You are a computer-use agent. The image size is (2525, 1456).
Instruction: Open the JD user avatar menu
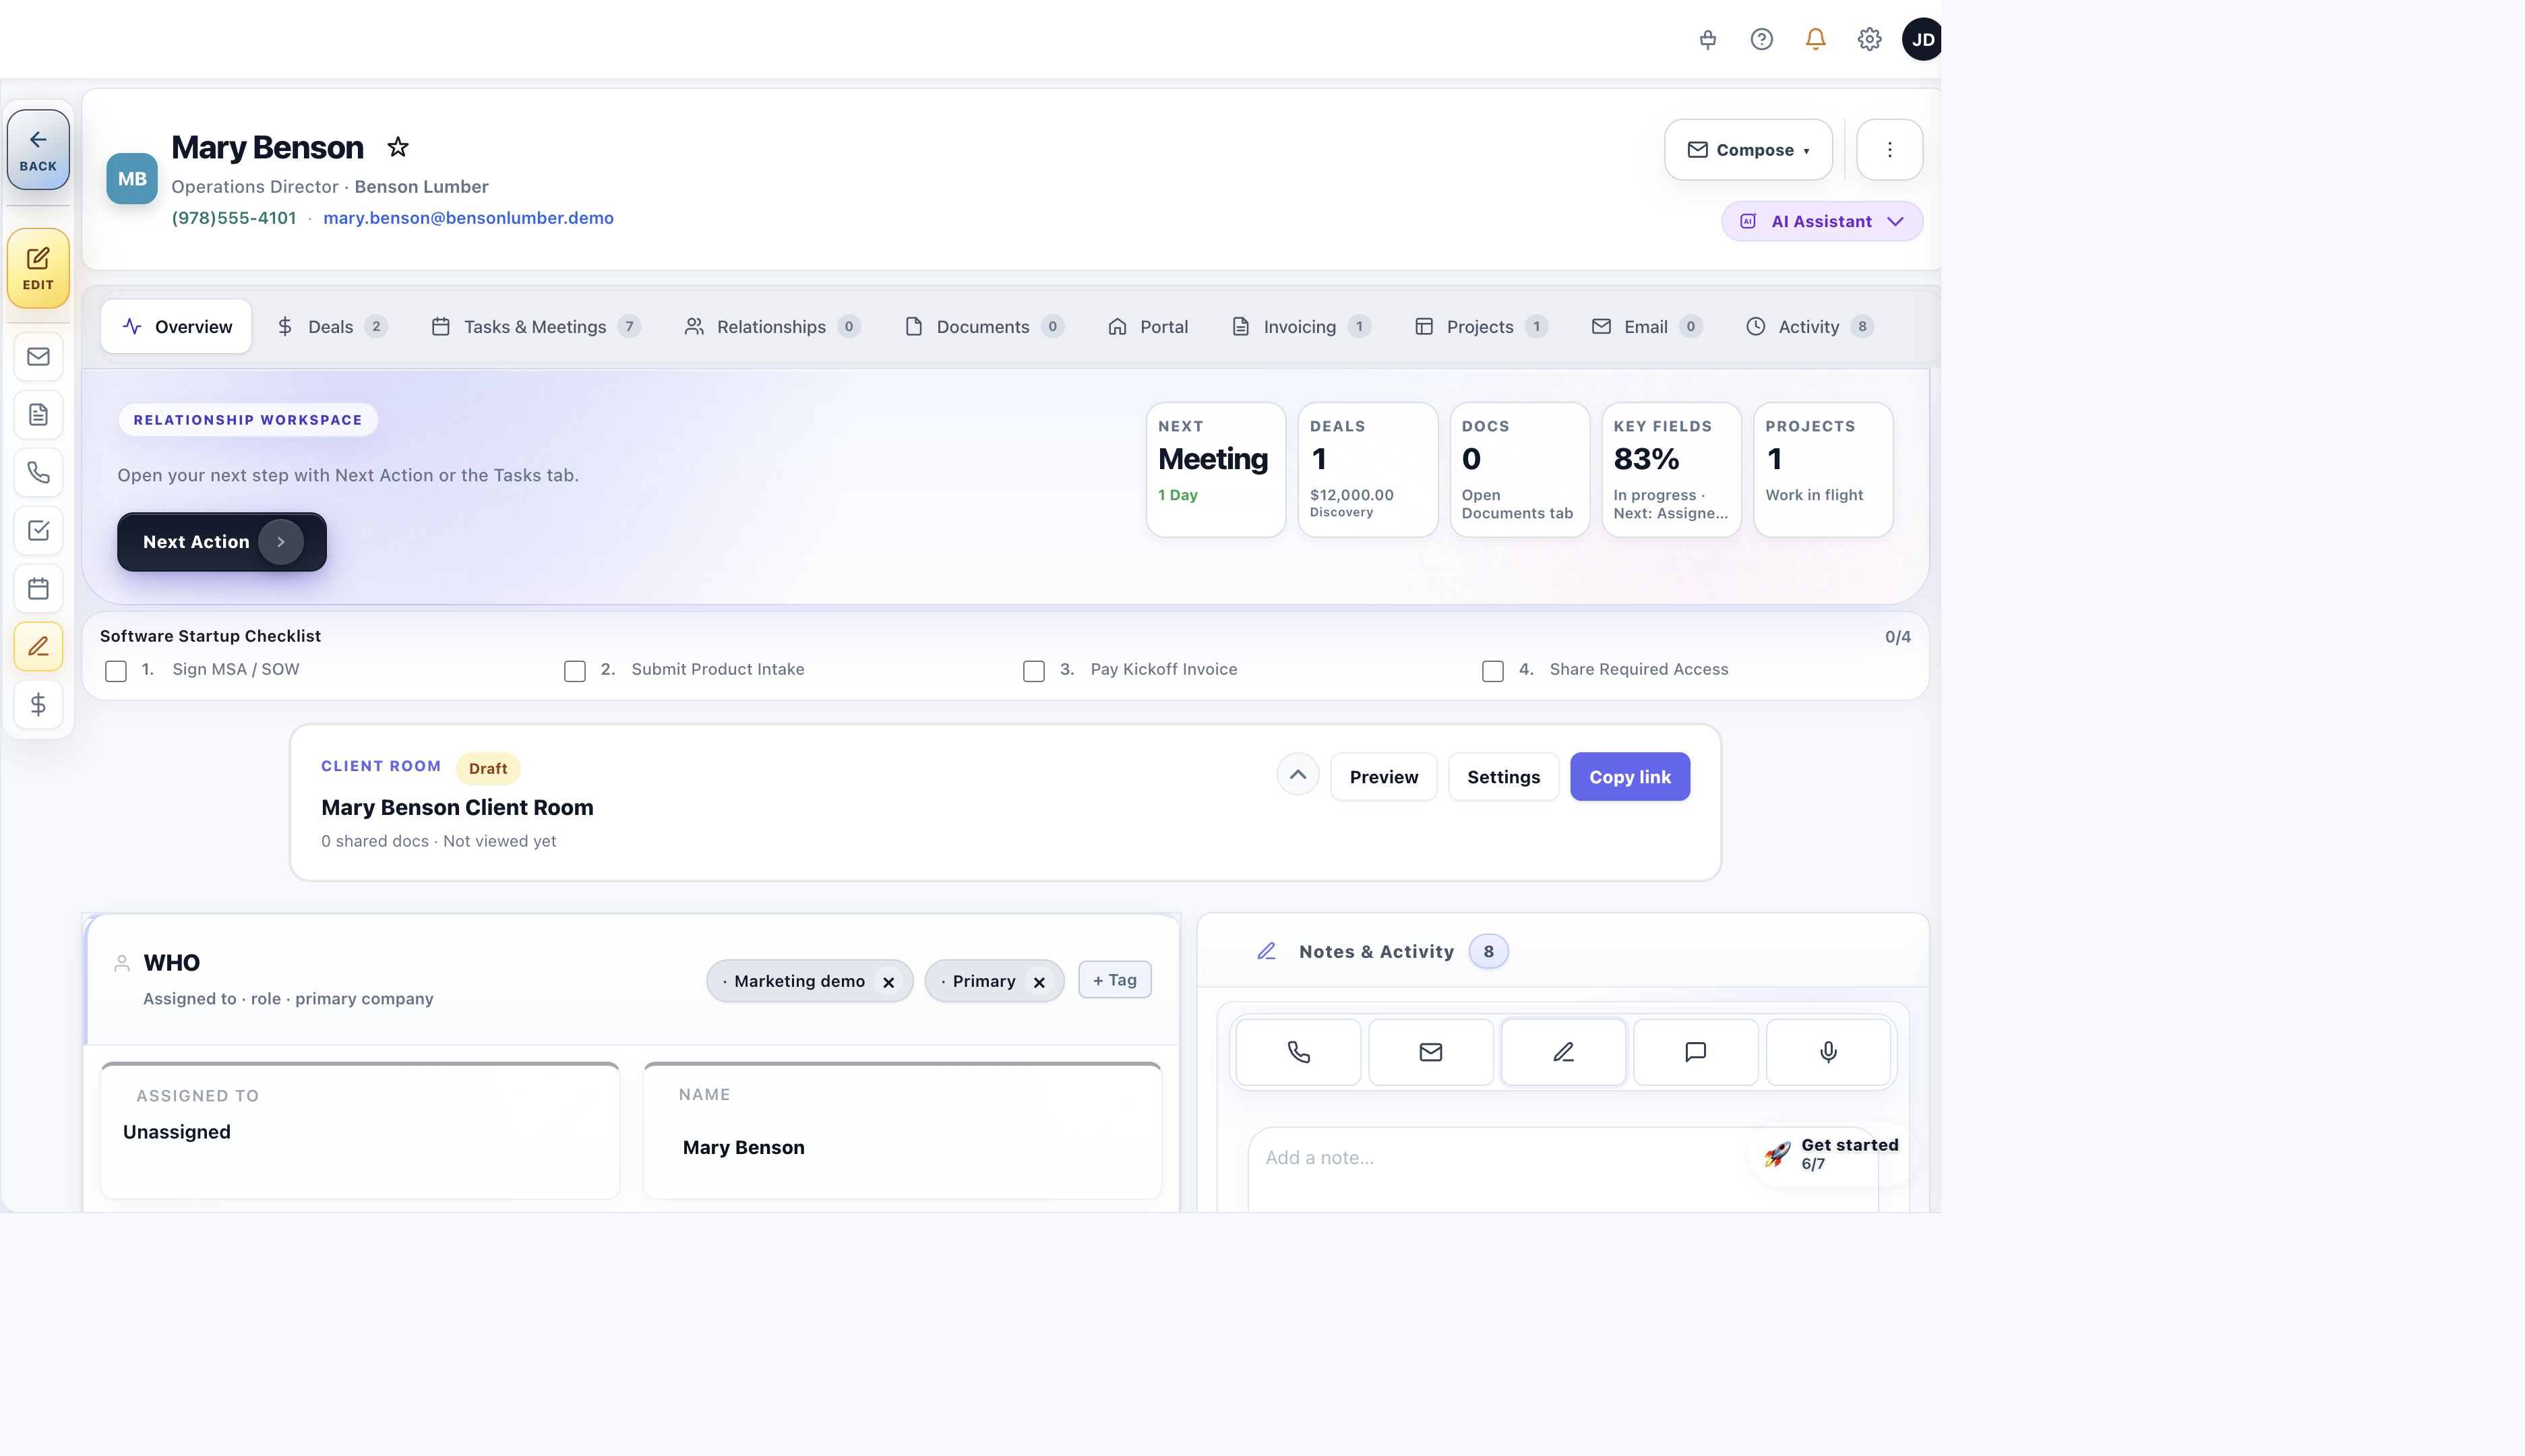click(x=1922, y=39)
